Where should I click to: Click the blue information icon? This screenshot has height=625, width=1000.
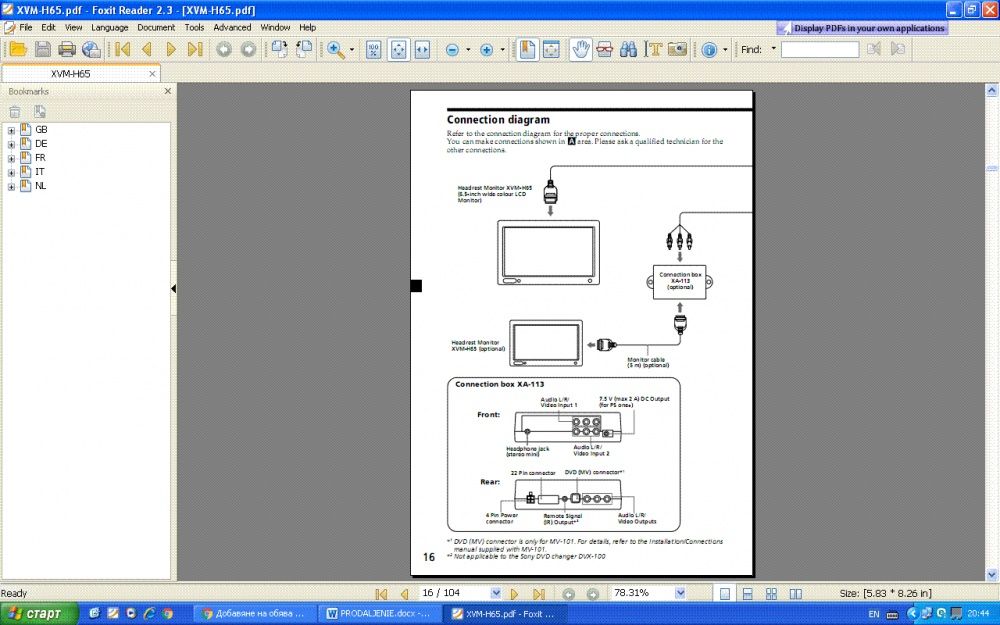click(709, 50)
